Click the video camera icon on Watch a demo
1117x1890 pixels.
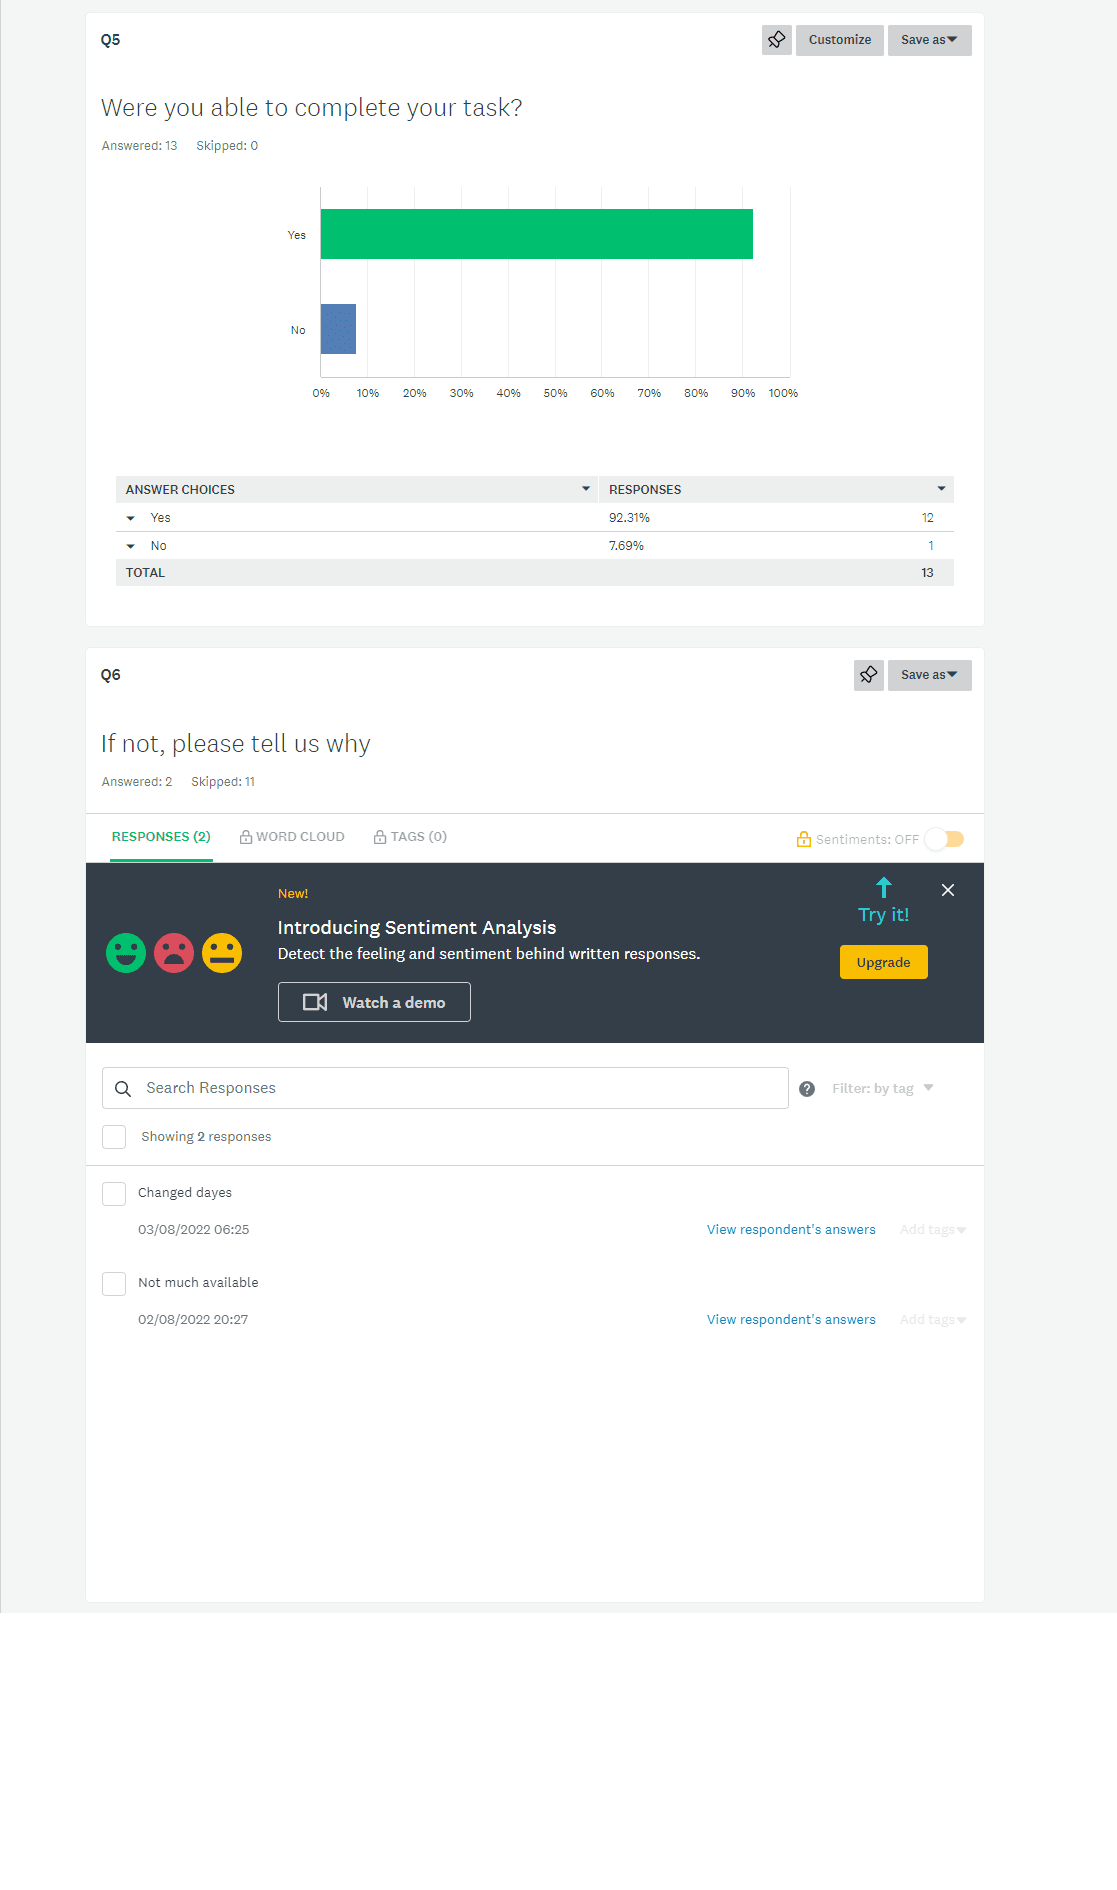[315, 1002]
